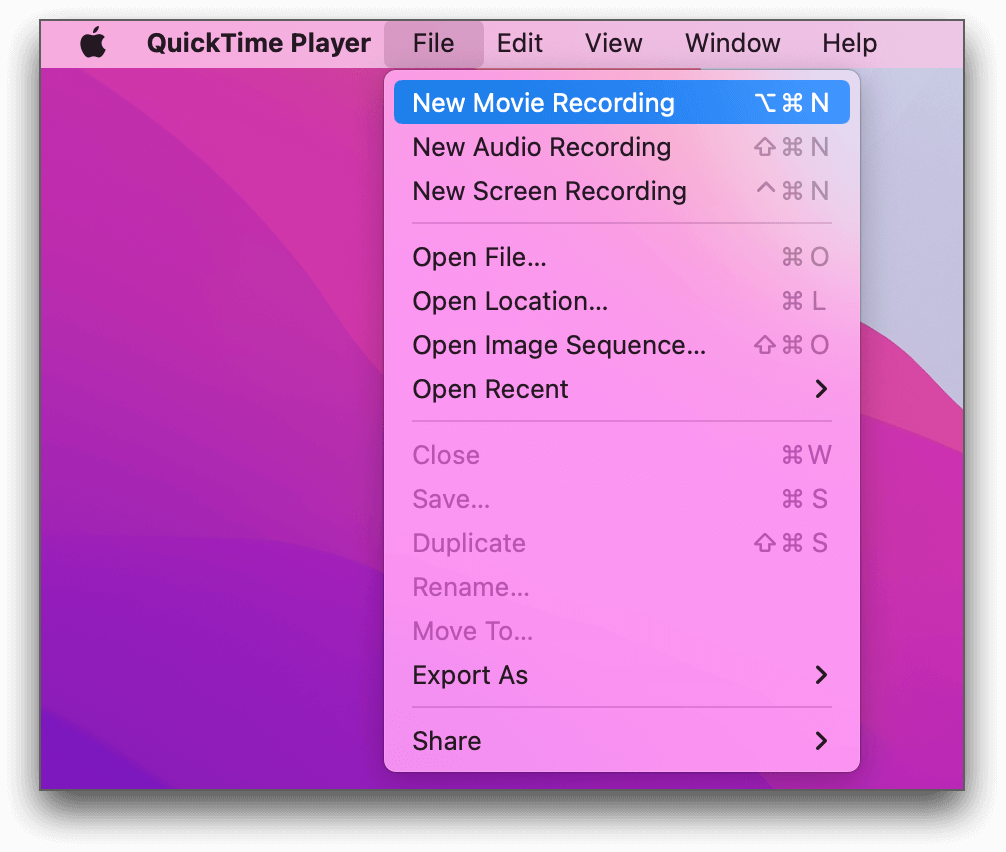Click the Export As disclosure arrow

[x=822, y=675]
